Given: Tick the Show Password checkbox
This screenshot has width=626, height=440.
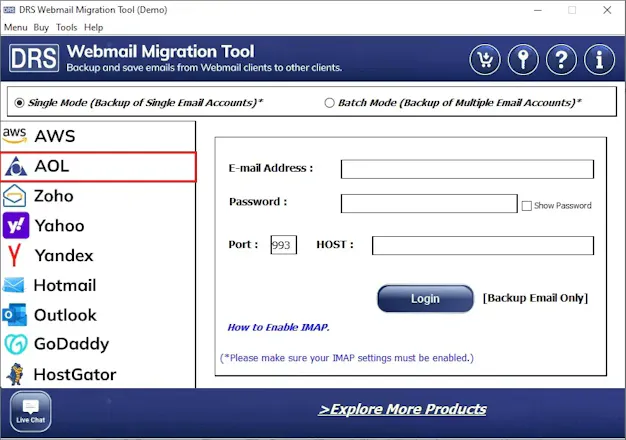Looking at the screenshot, I should point(527,206).
